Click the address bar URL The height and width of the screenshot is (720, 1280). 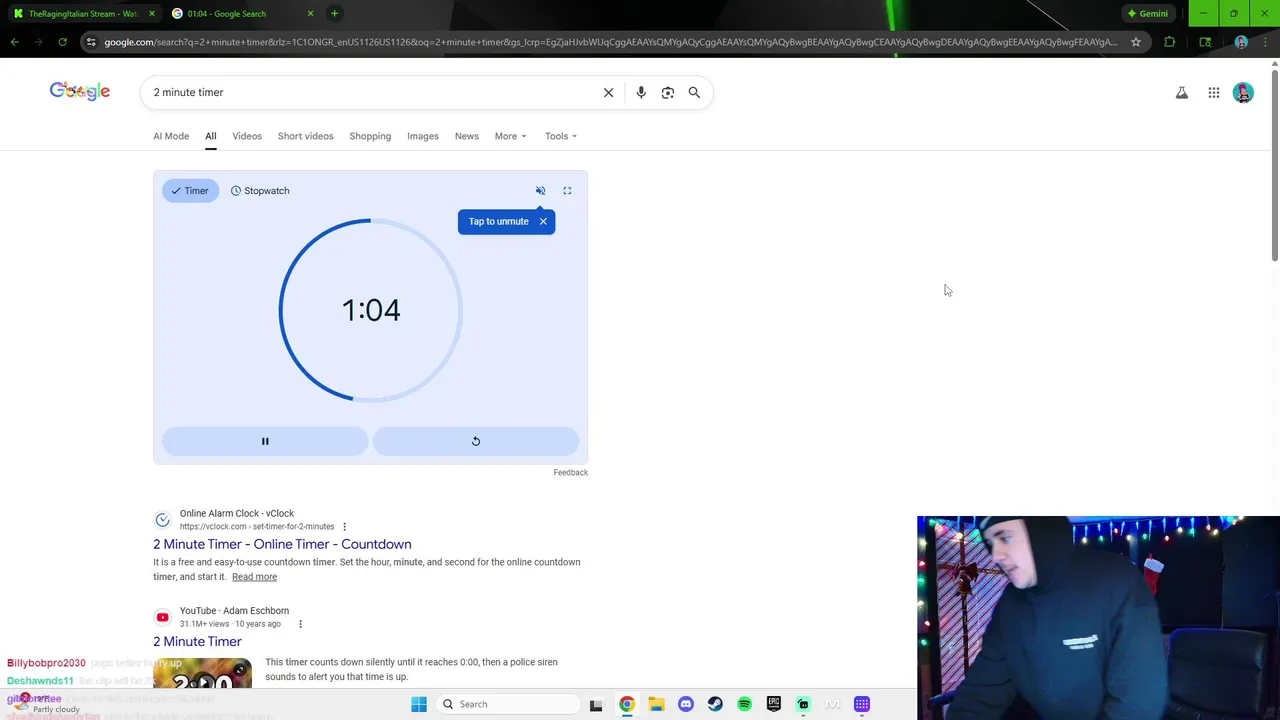610,42
